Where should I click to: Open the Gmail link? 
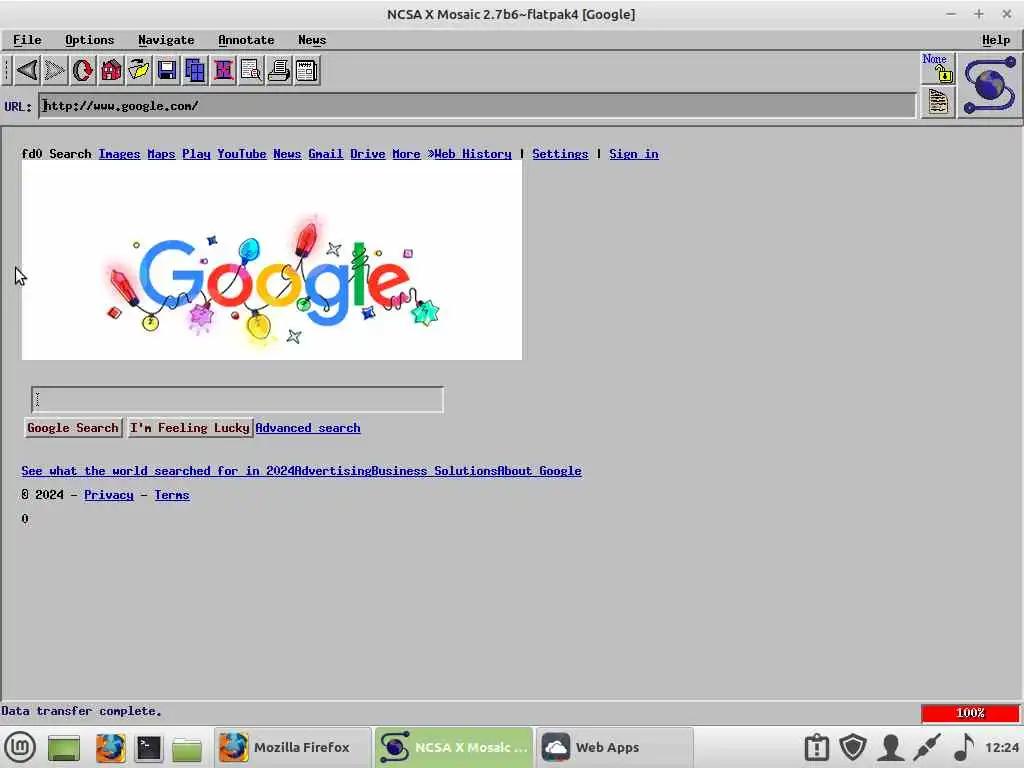pyautogui.click(x=326, y=154)
